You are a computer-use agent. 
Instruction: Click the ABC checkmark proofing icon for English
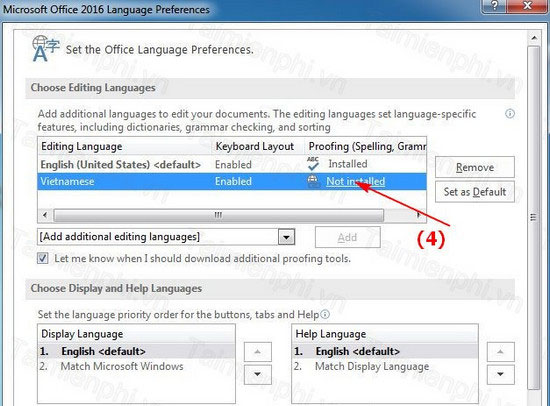tap(313, 164)
